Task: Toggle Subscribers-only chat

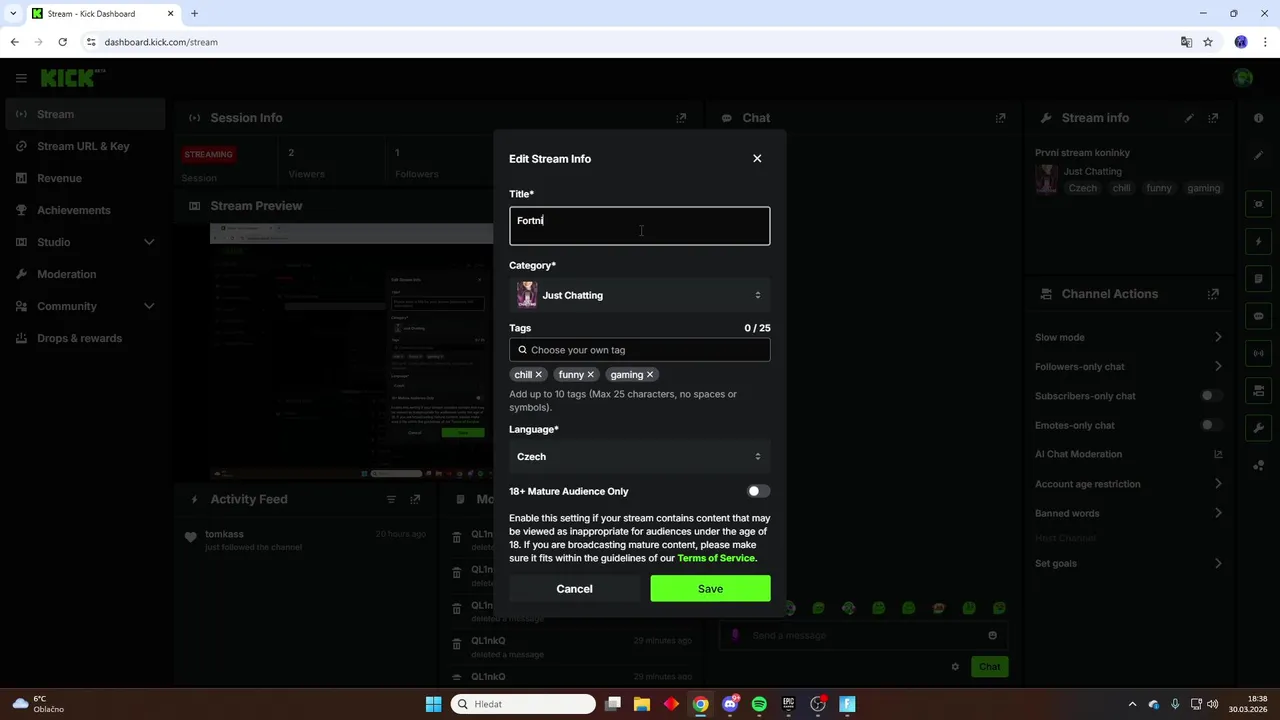Action: click(x=1211, y=396)
